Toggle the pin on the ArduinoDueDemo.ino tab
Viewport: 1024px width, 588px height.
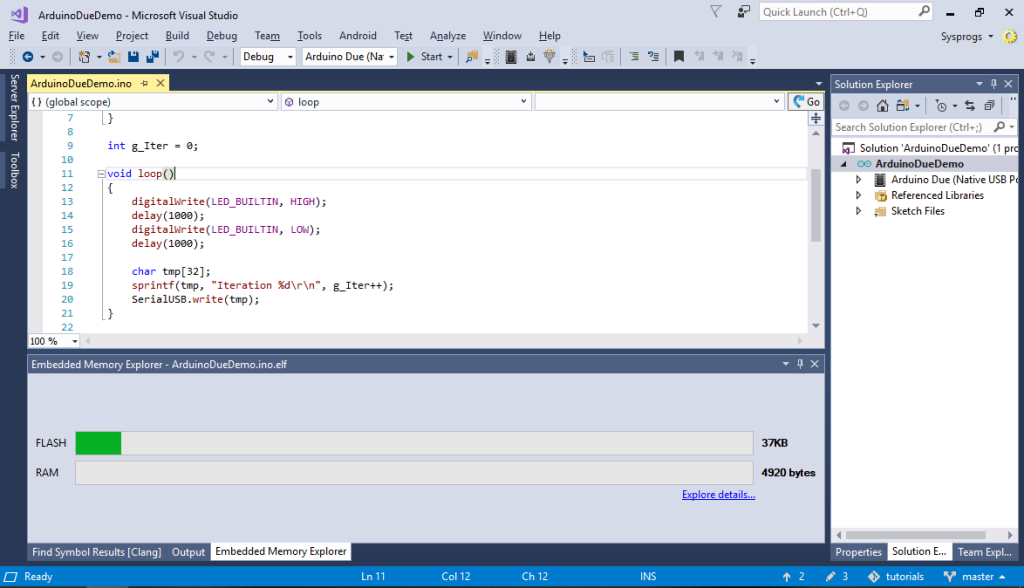pos(143,83)
